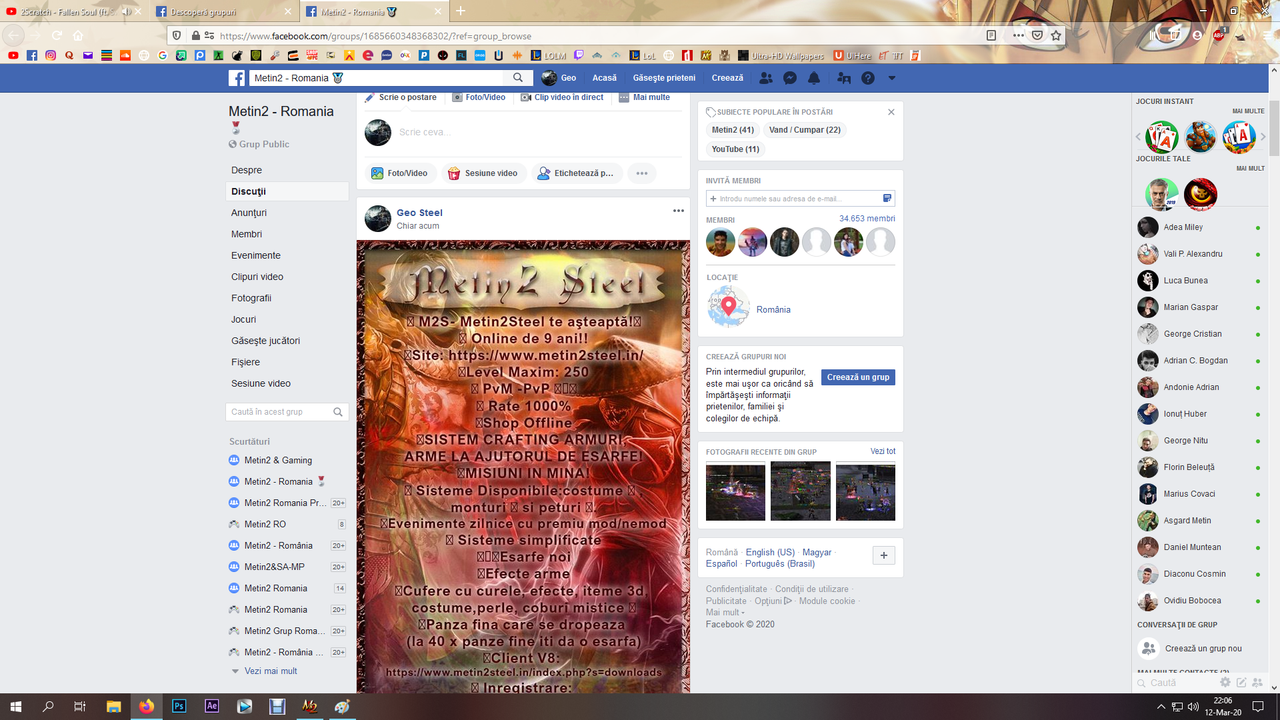Screen dimensions: 1280x720
Task: Expand the Mai multe composer option
Action: (x=644, y=97)
